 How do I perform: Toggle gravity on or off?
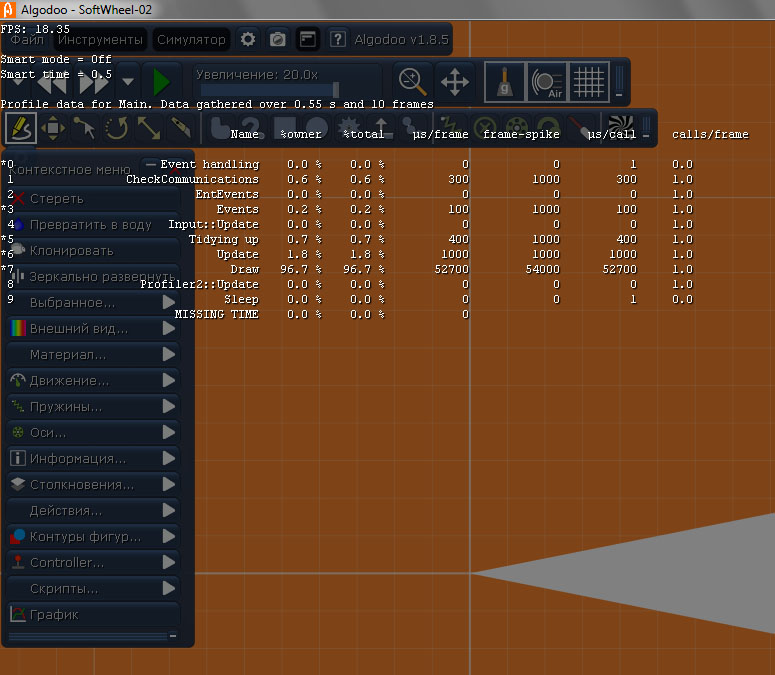[505, 82]
